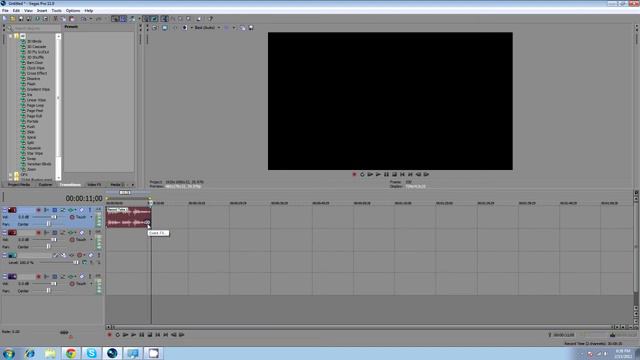The image size is (640, 360).
Task: Select Venetian Blinds transition in list
Action: 39,164
